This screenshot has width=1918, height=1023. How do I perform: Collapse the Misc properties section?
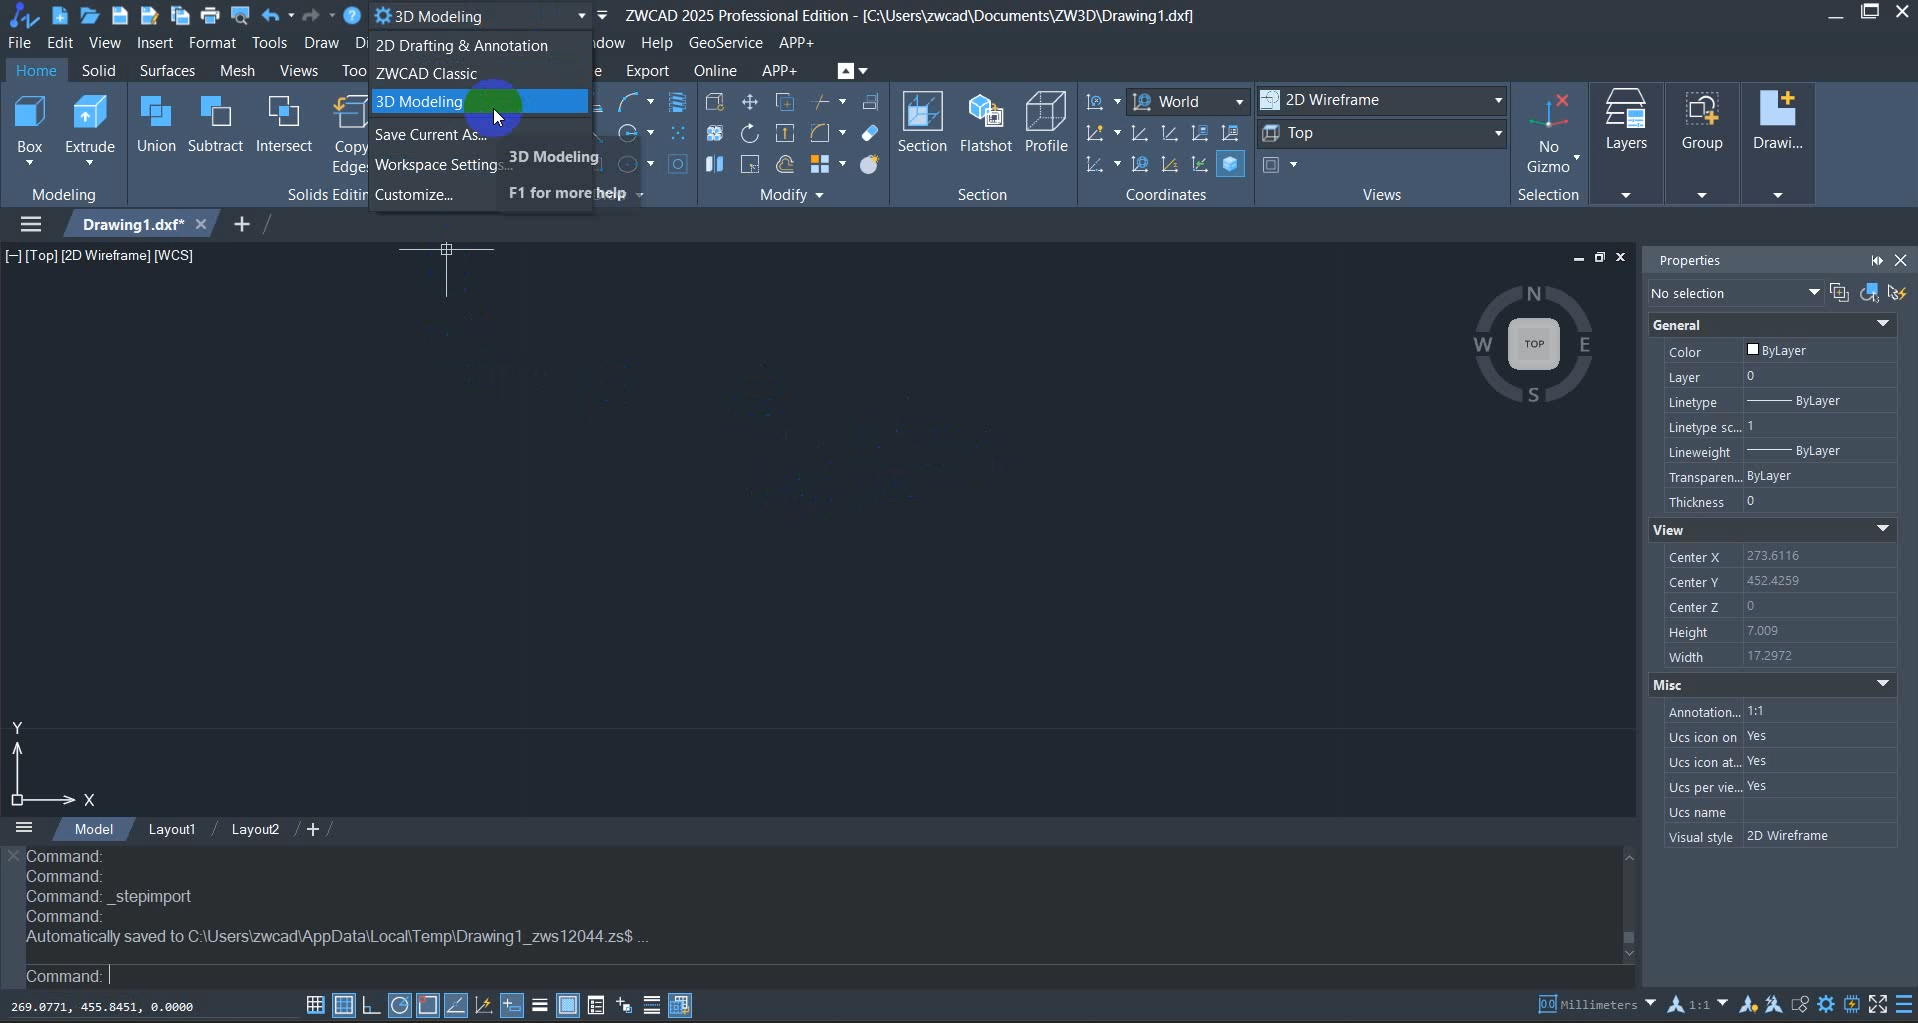(x=1883, y=684)
